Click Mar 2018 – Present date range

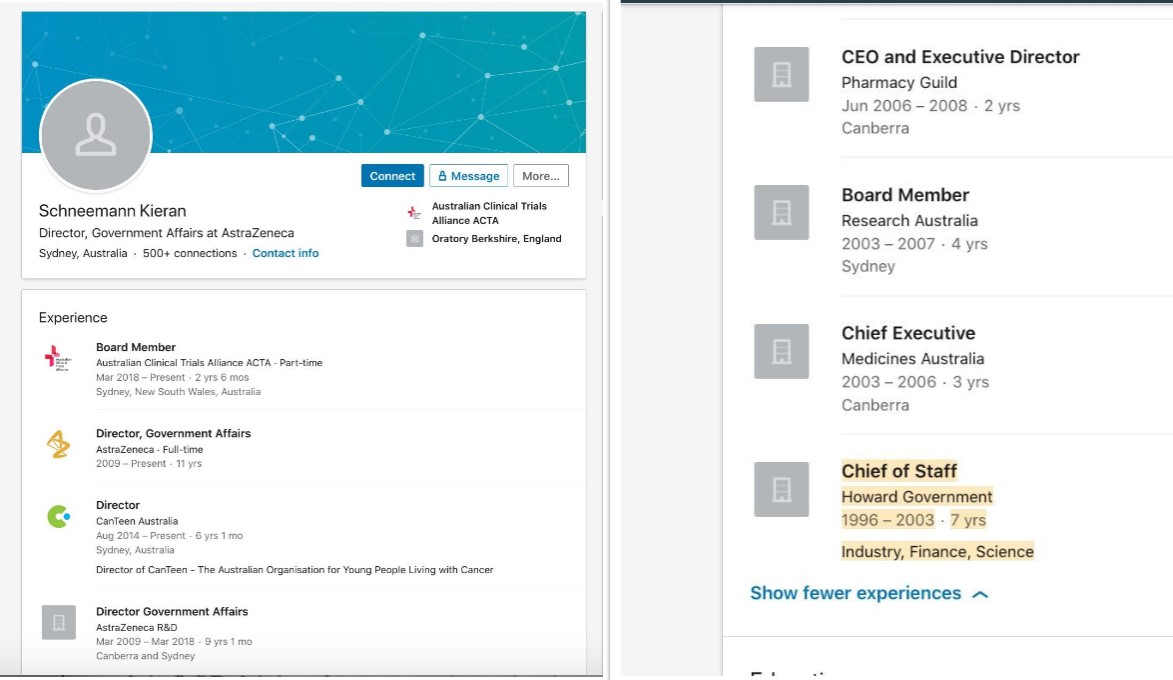141,377
